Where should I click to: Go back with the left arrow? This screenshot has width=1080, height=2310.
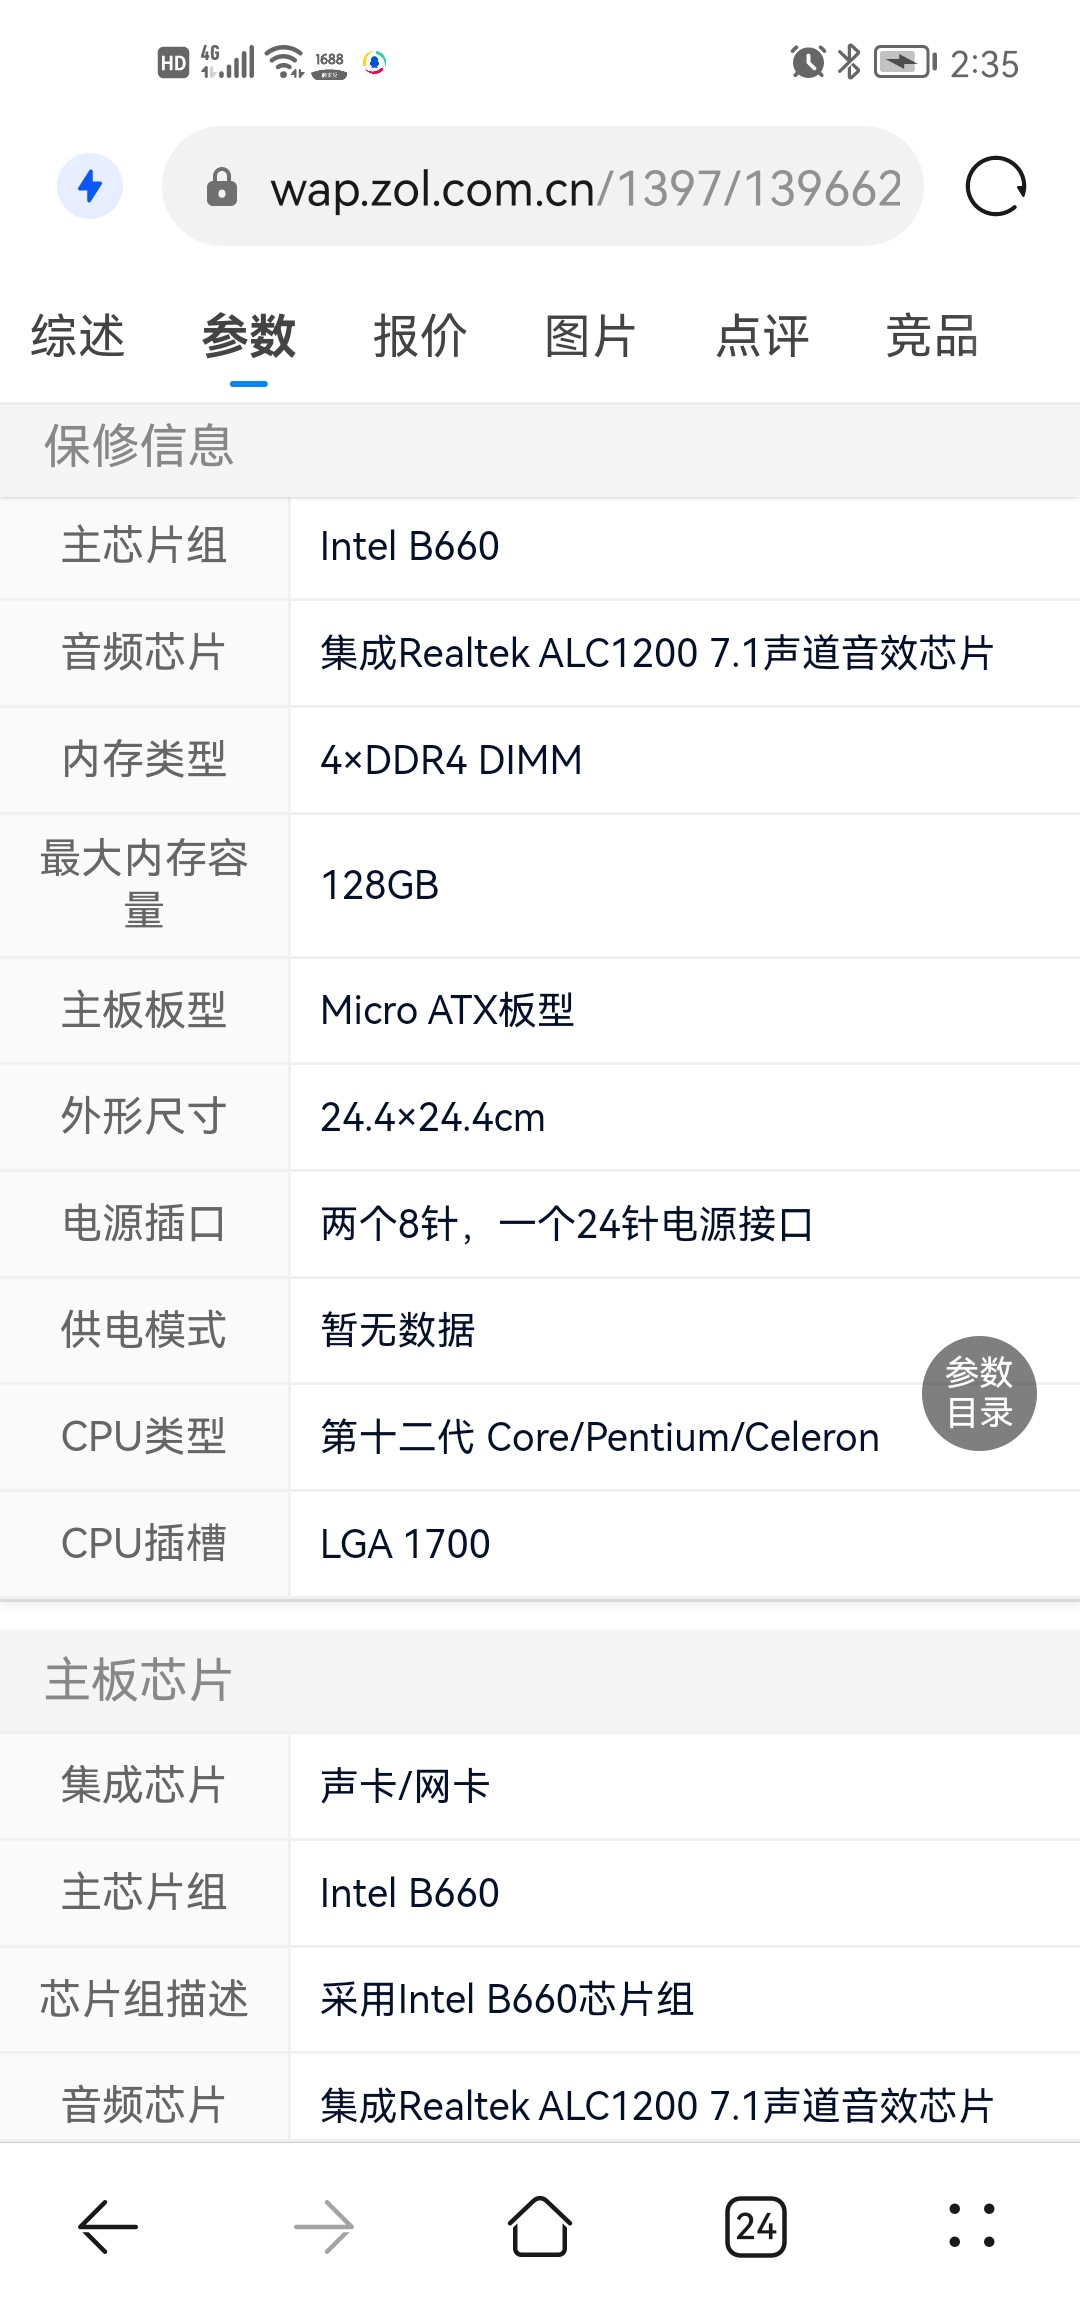(x=107, y=2227)
